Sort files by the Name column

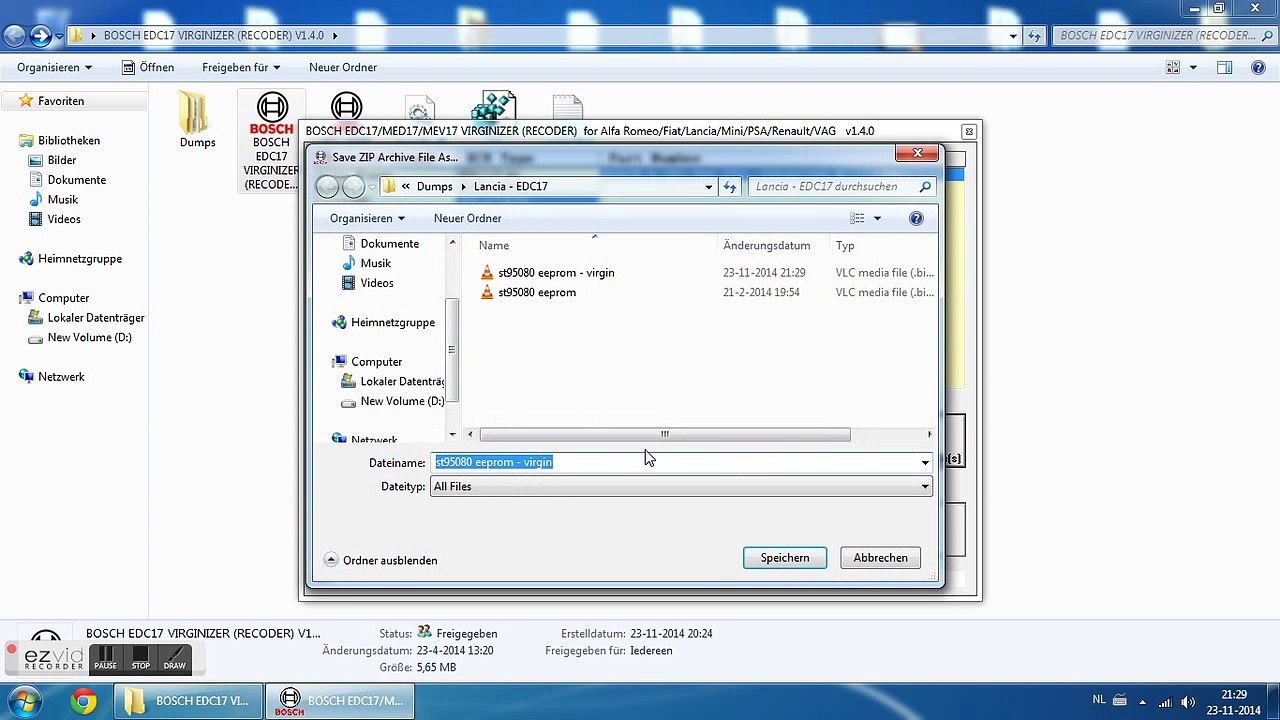(x=595, y=246)
